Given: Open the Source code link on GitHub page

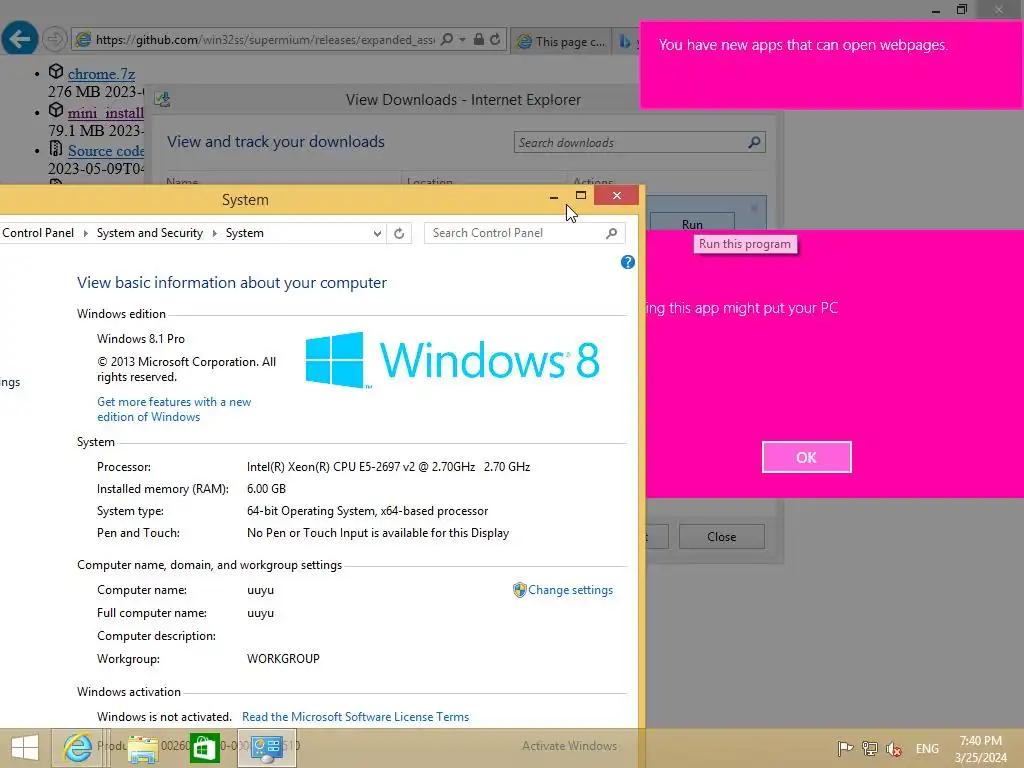Looking at the screenshot, I should pyautogui.click(x=106, y=151).
